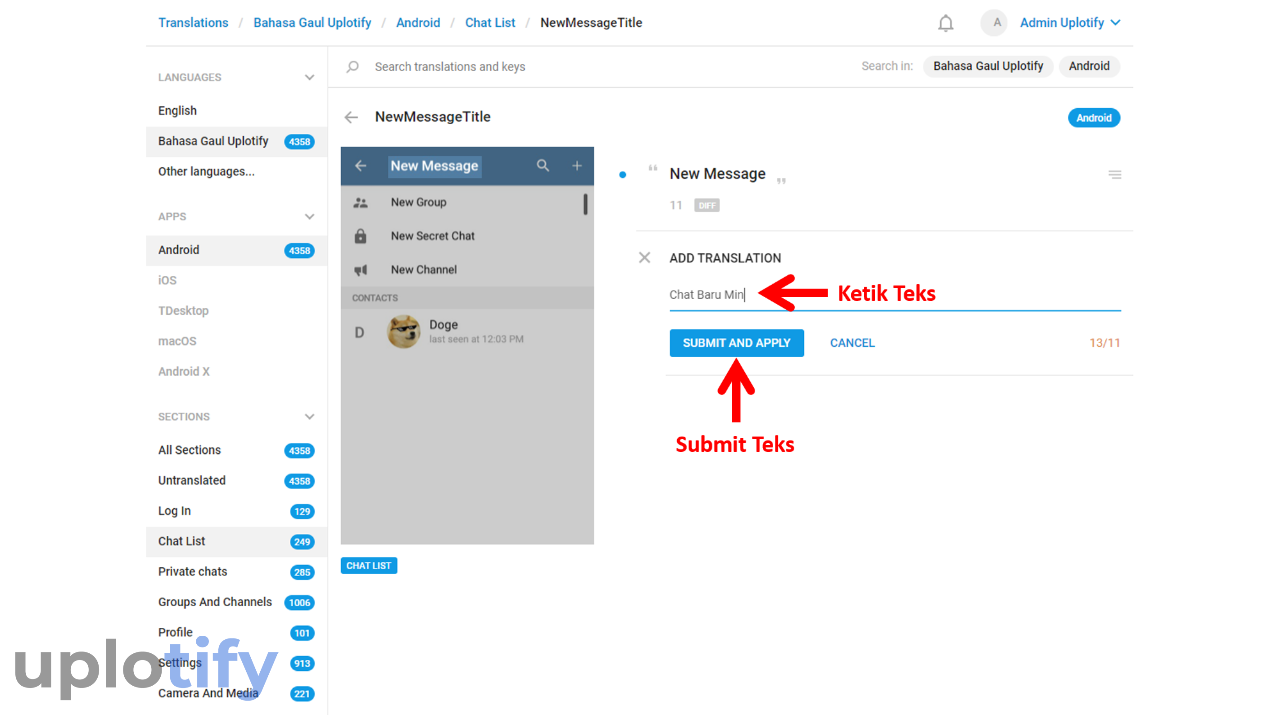The image size is (1280, 715).
Task: Click New Secret Chat text in preview
Action: coord(433,236)
